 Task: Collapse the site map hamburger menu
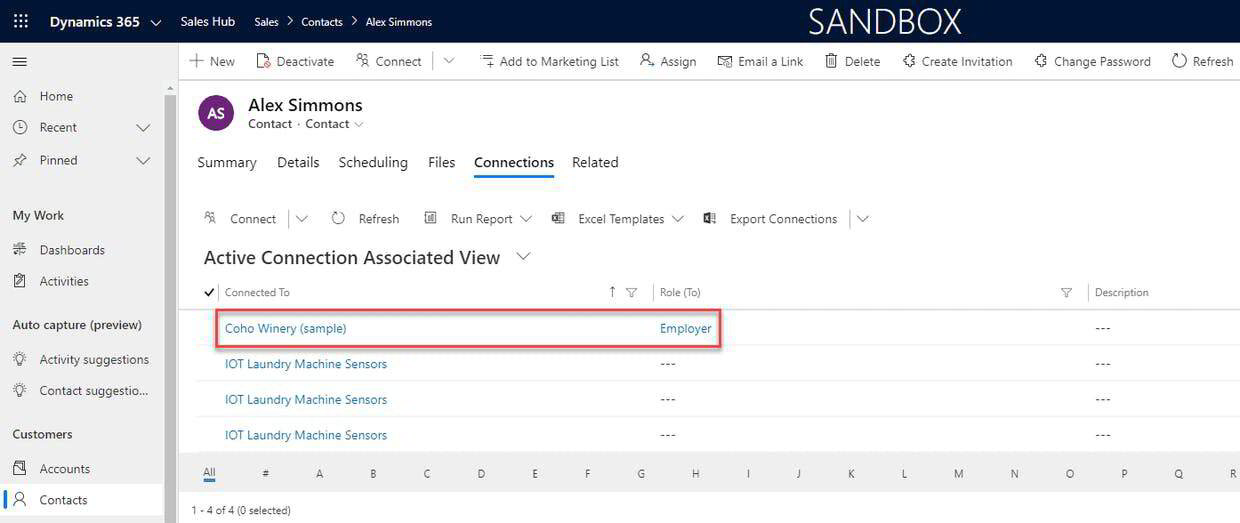point(20,62)
